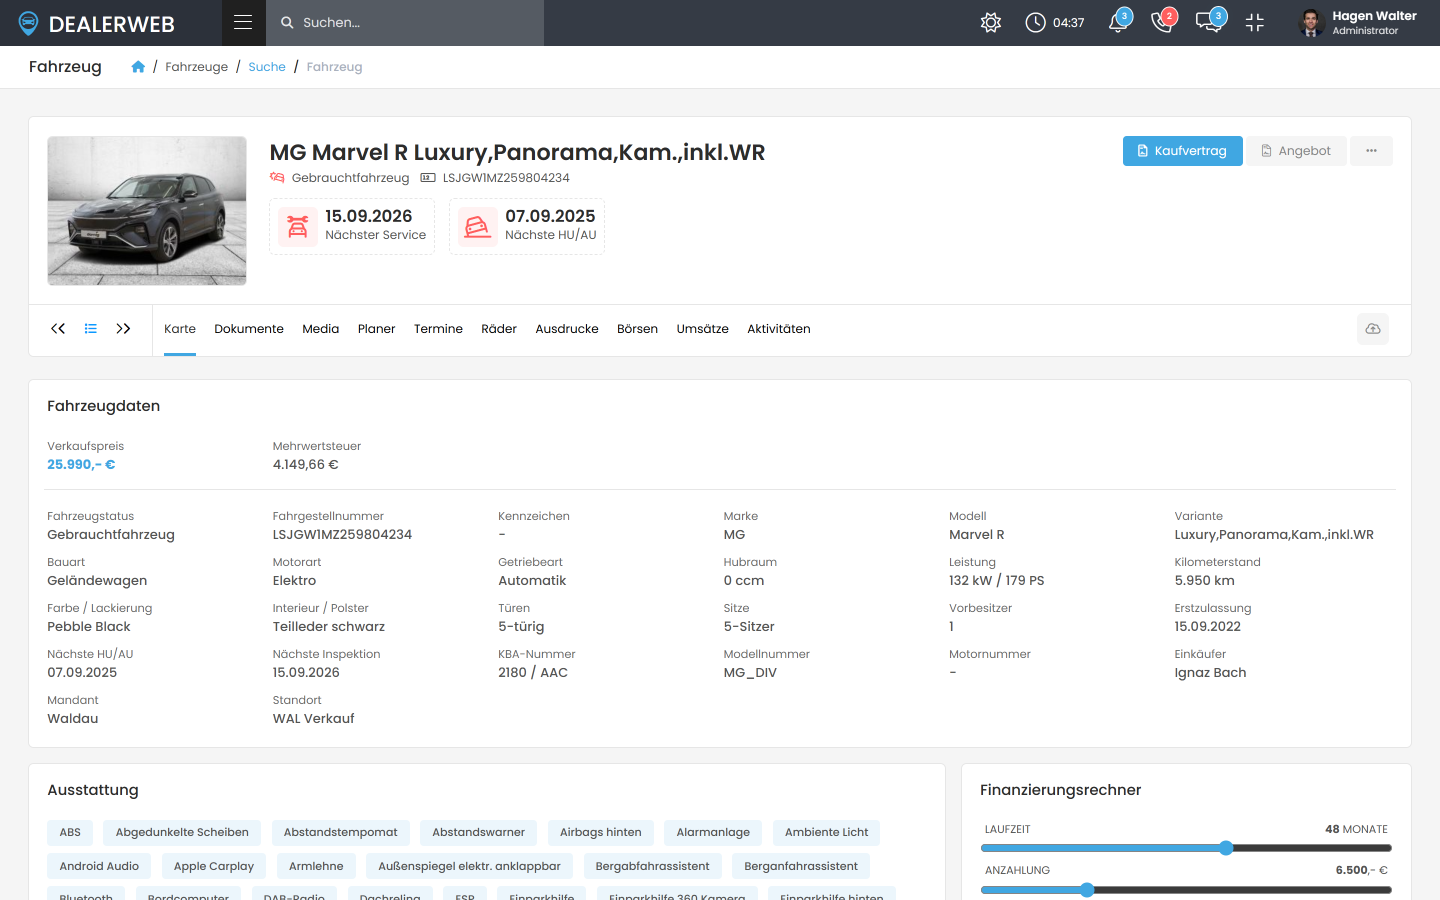Viewport: 1440px width, 900px height.
Task: Open the hamburger navigation menu
Action: pos(243,22)
